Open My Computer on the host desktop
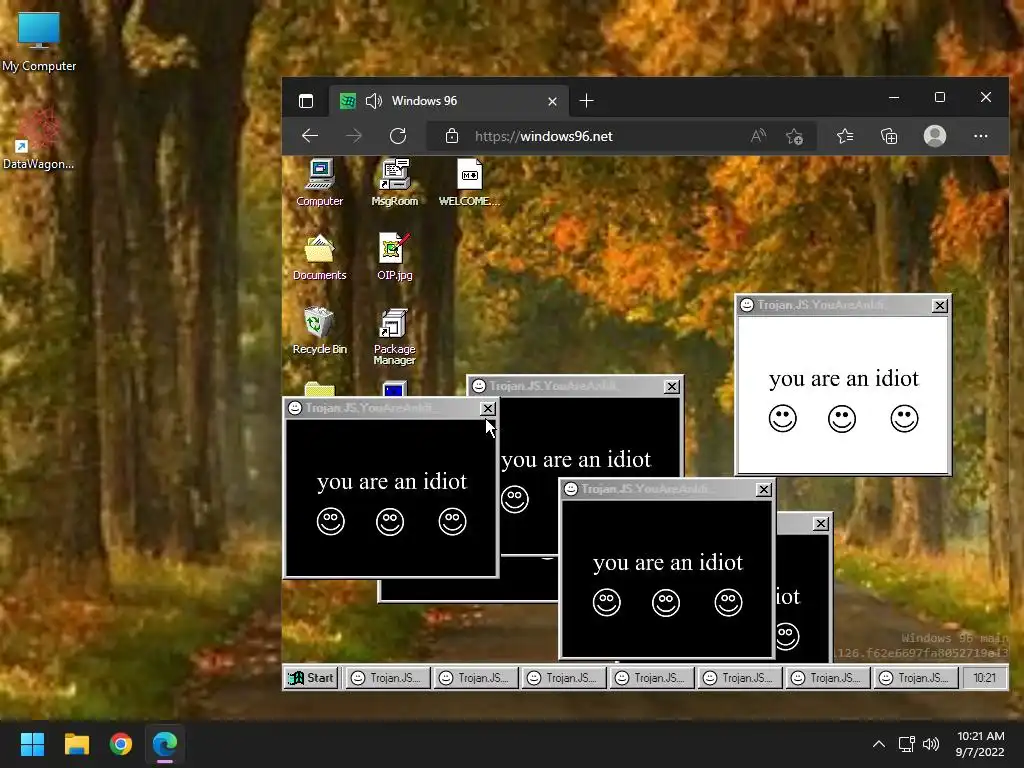The height and width of the screenshot is (768, 1024). tap(39, 42)
